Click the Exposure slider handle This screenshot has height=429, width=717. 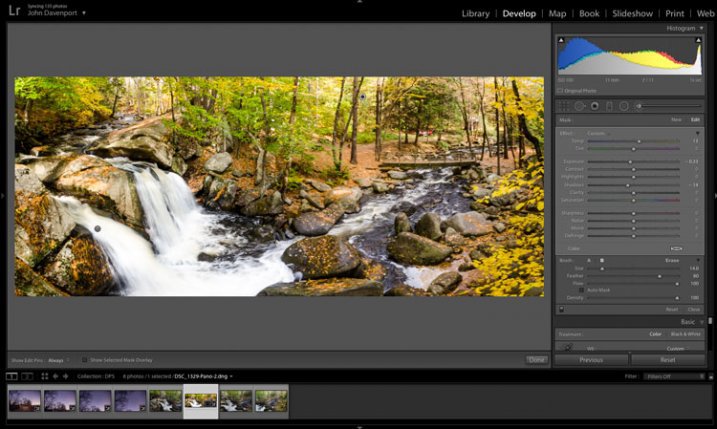pyautogui.click(x=630, y=161)
